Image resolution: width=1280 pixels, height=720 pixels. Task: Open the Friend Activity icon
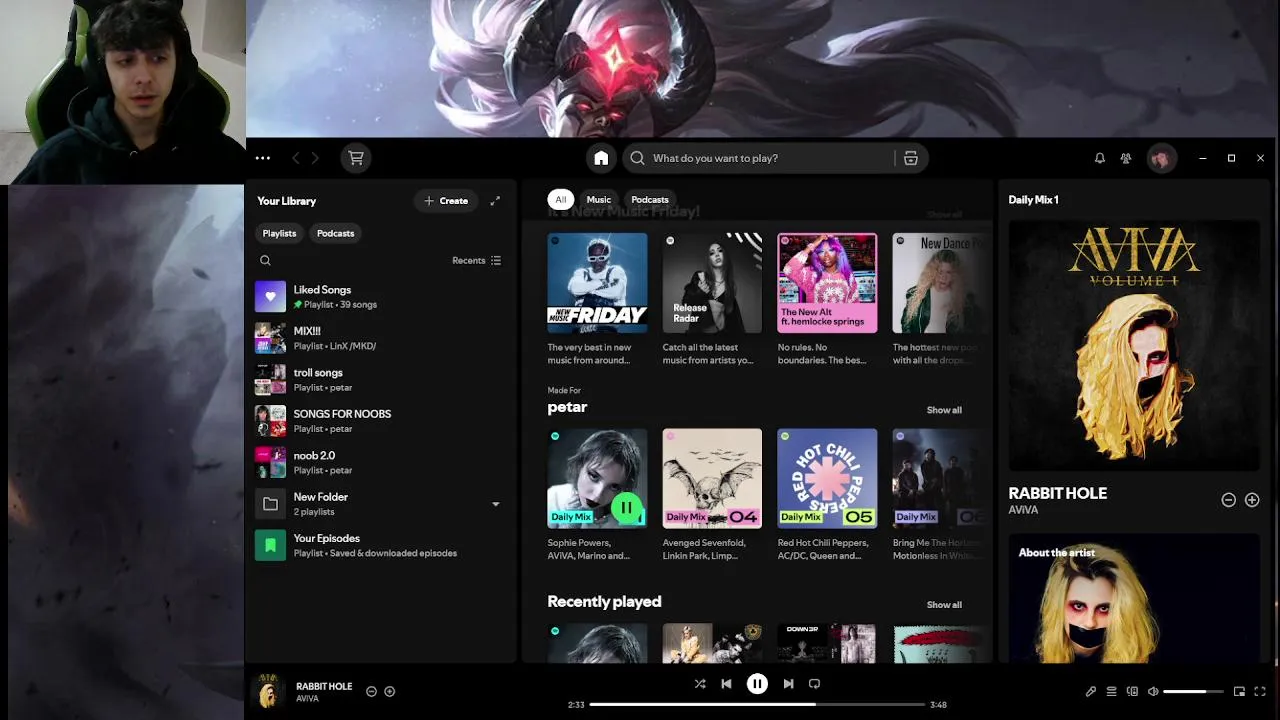coord(1126,158)
